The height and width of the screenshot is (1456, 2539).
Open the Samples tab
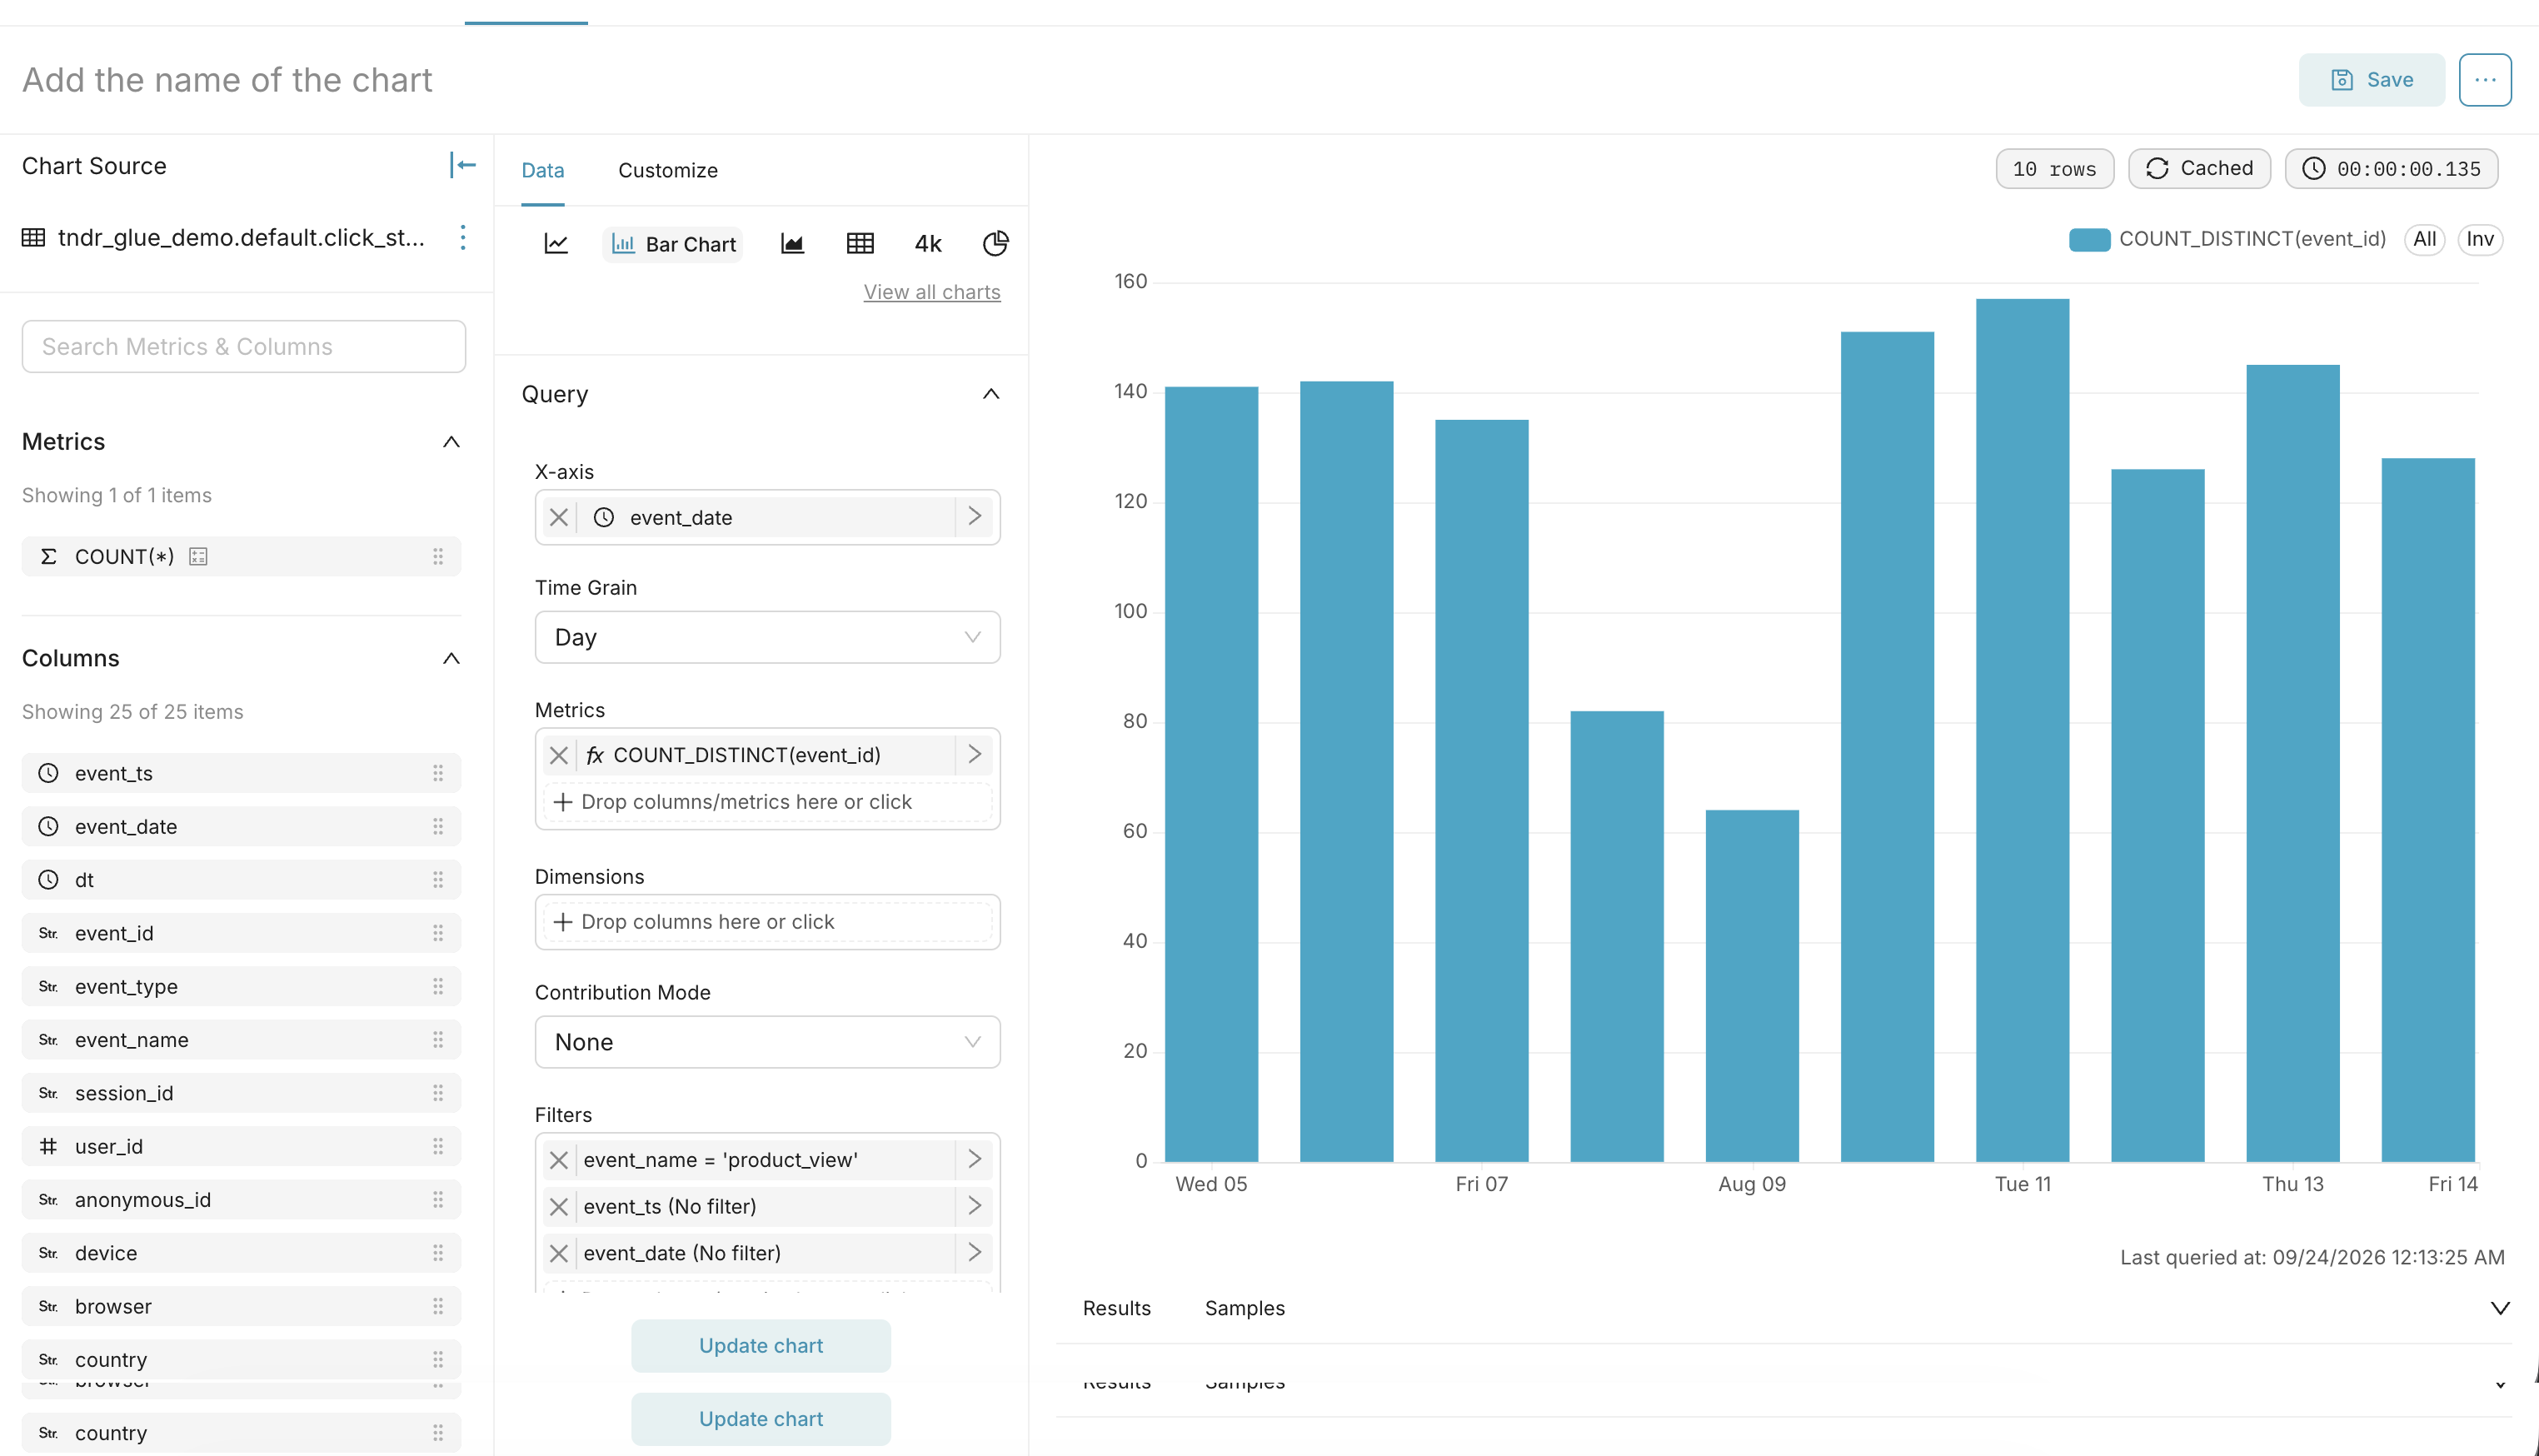[x=1245, y=1308]
